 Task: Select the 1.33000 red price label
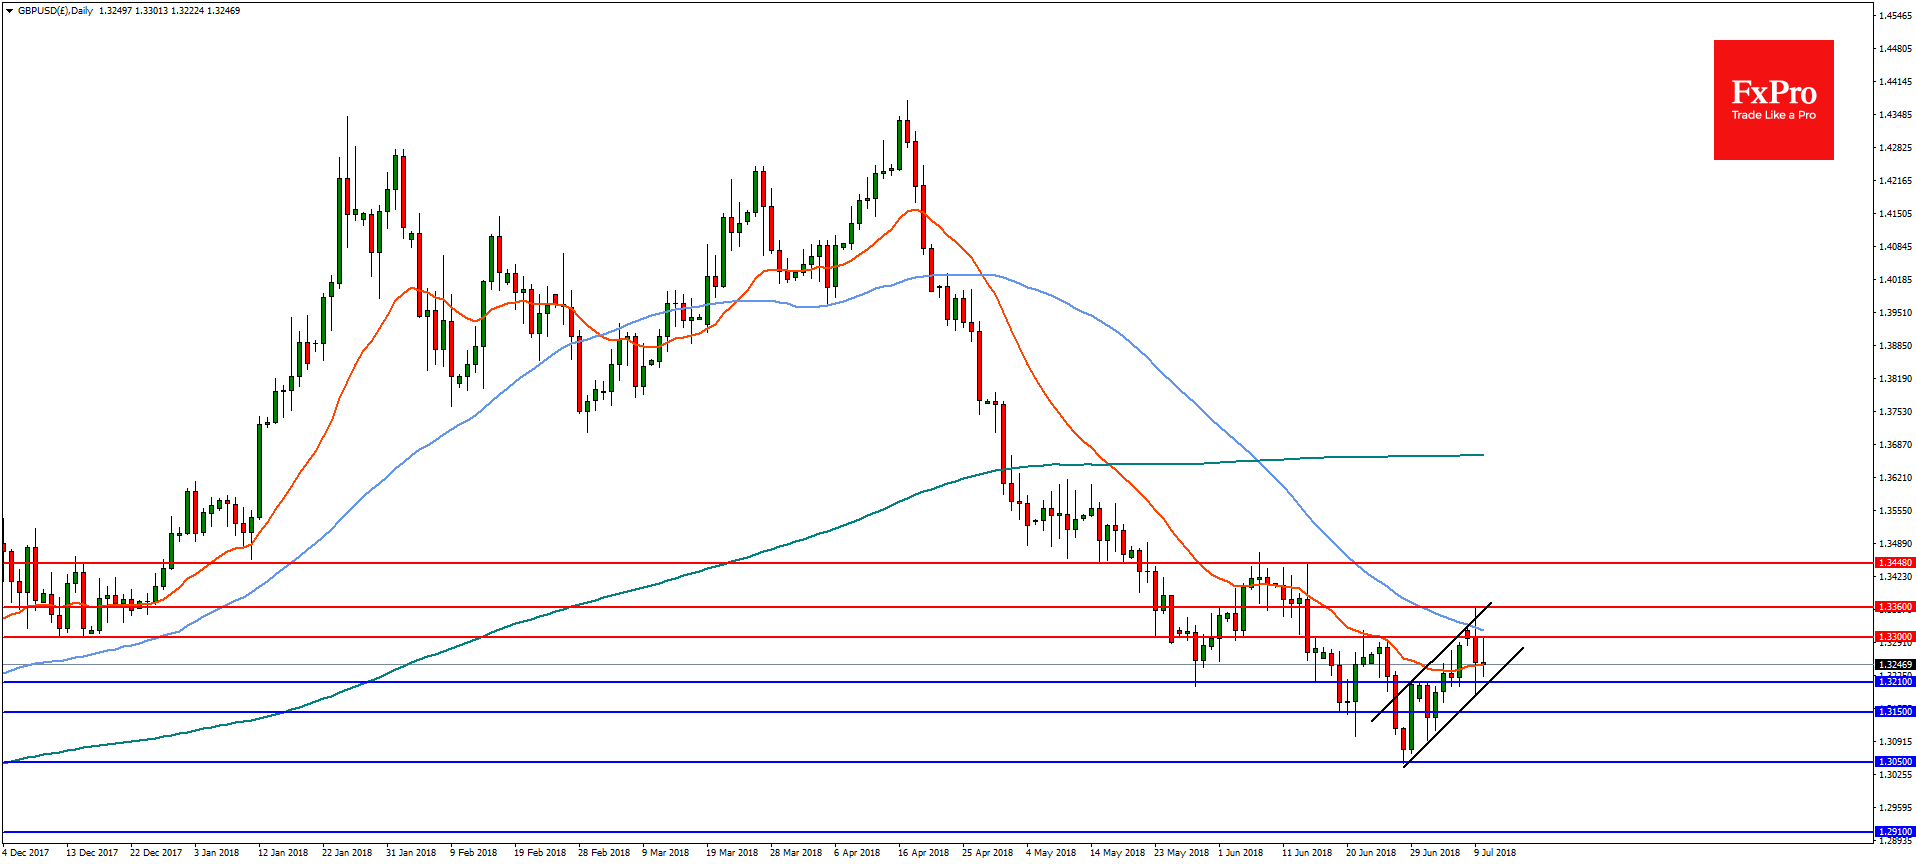point(1894,637)
